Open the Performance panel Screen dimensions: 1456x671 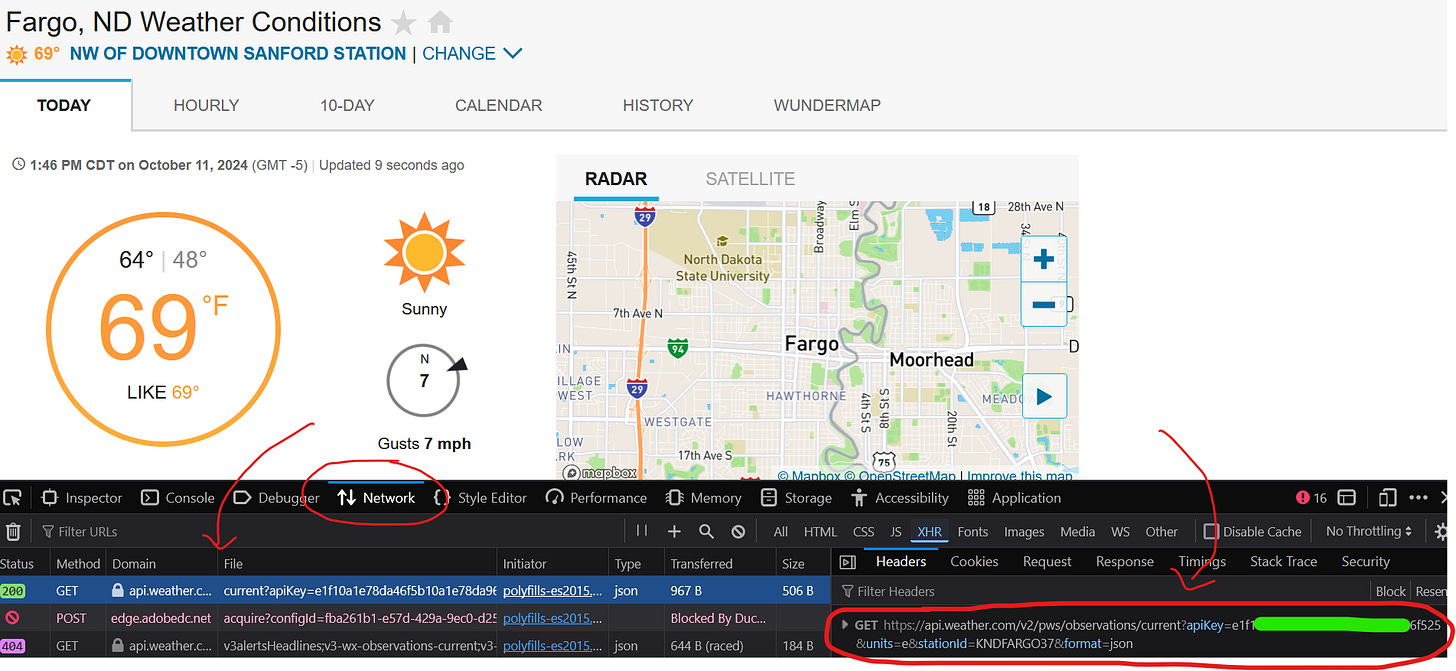point(597,498)
